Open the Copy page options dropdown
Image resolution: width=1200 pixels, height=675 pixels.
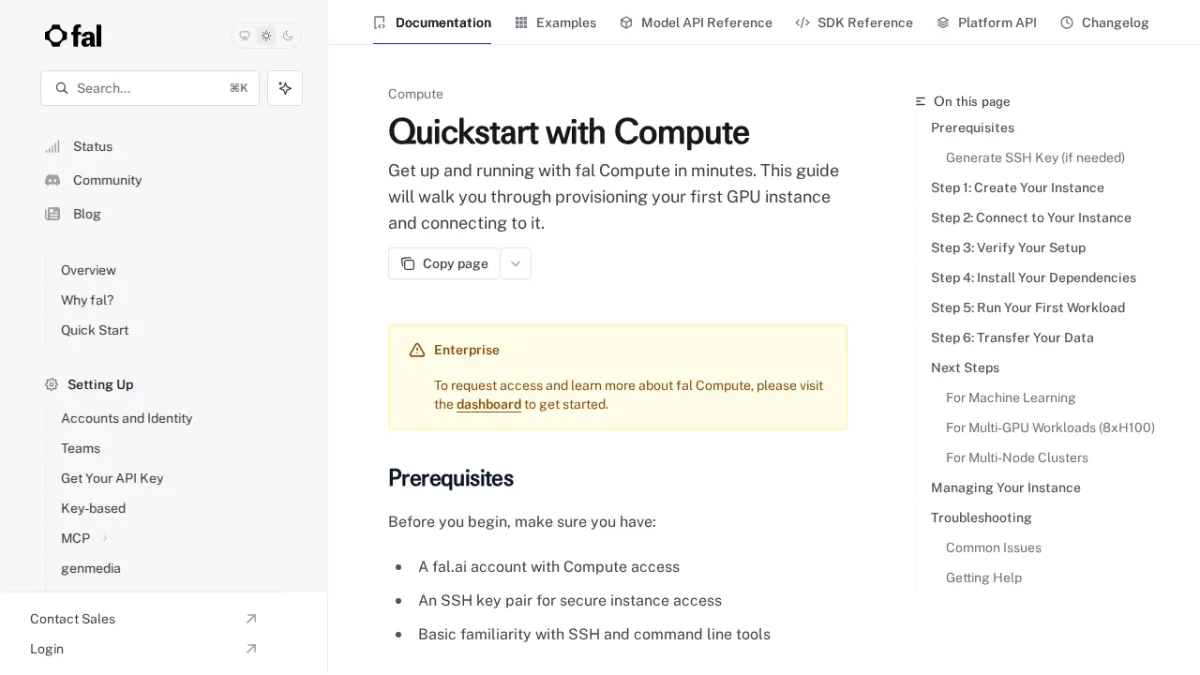coord(515,264)
